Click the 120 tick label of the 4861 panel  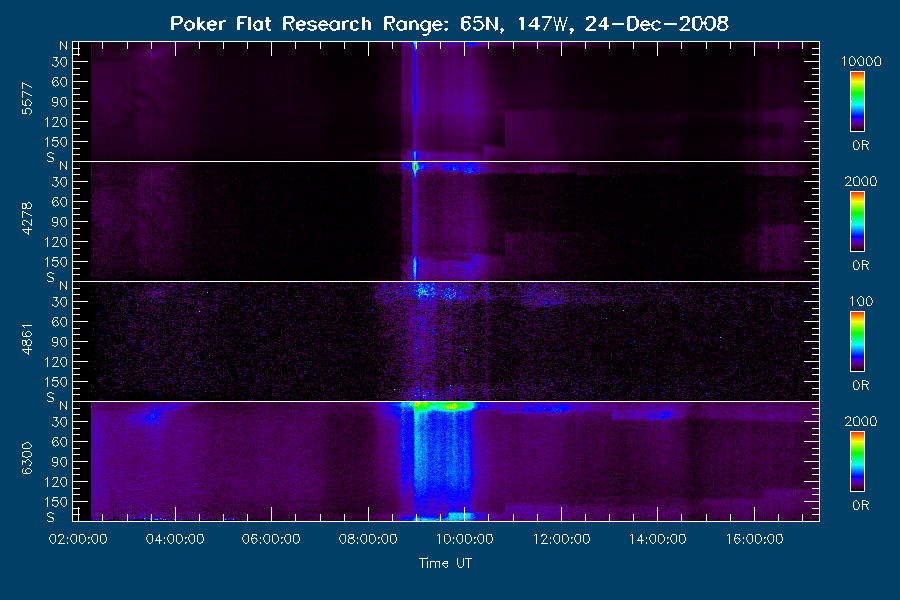56,362
